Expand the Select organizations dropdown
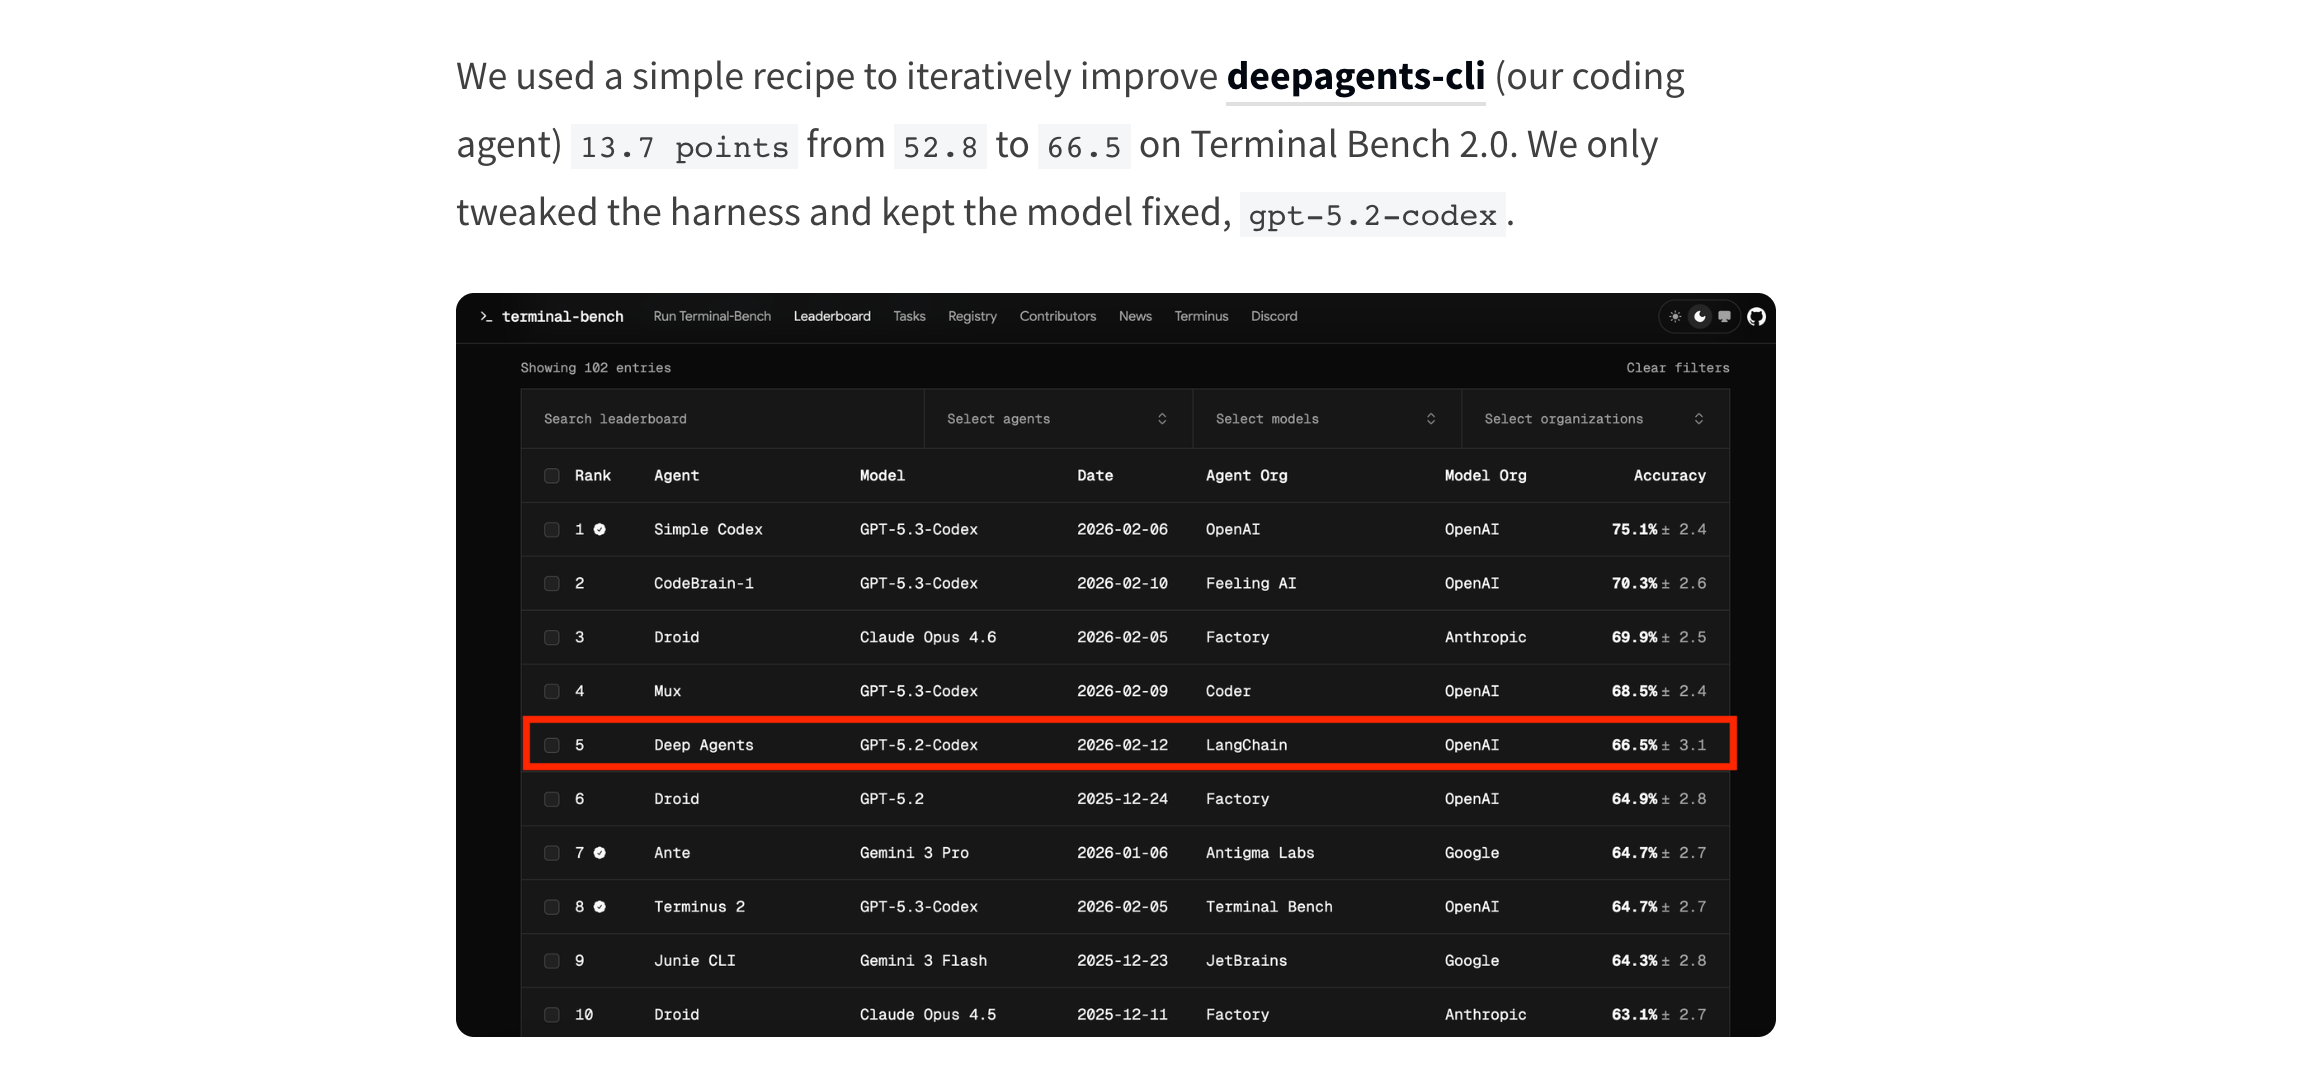This screenshot has height=1092, width=2306. [x=1595, y=419]
